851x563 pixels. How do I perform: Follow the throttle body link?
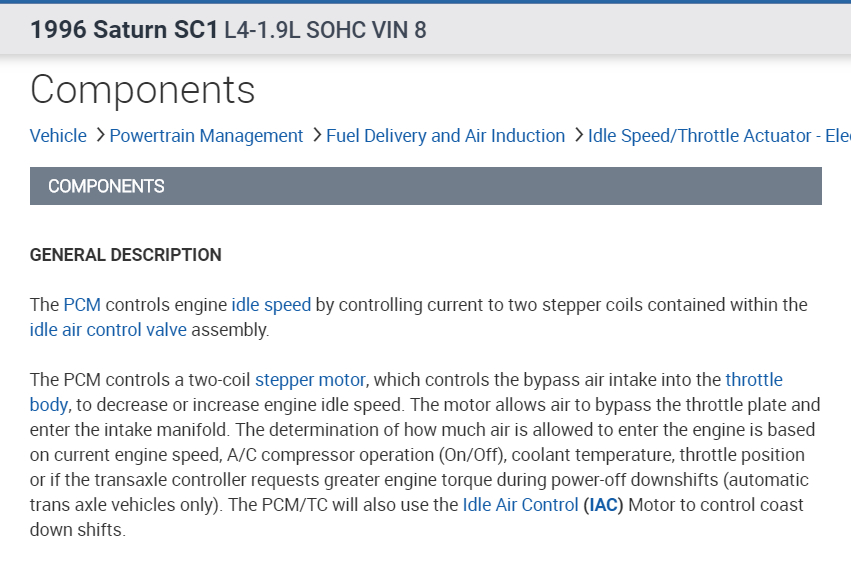click(754, 379)
